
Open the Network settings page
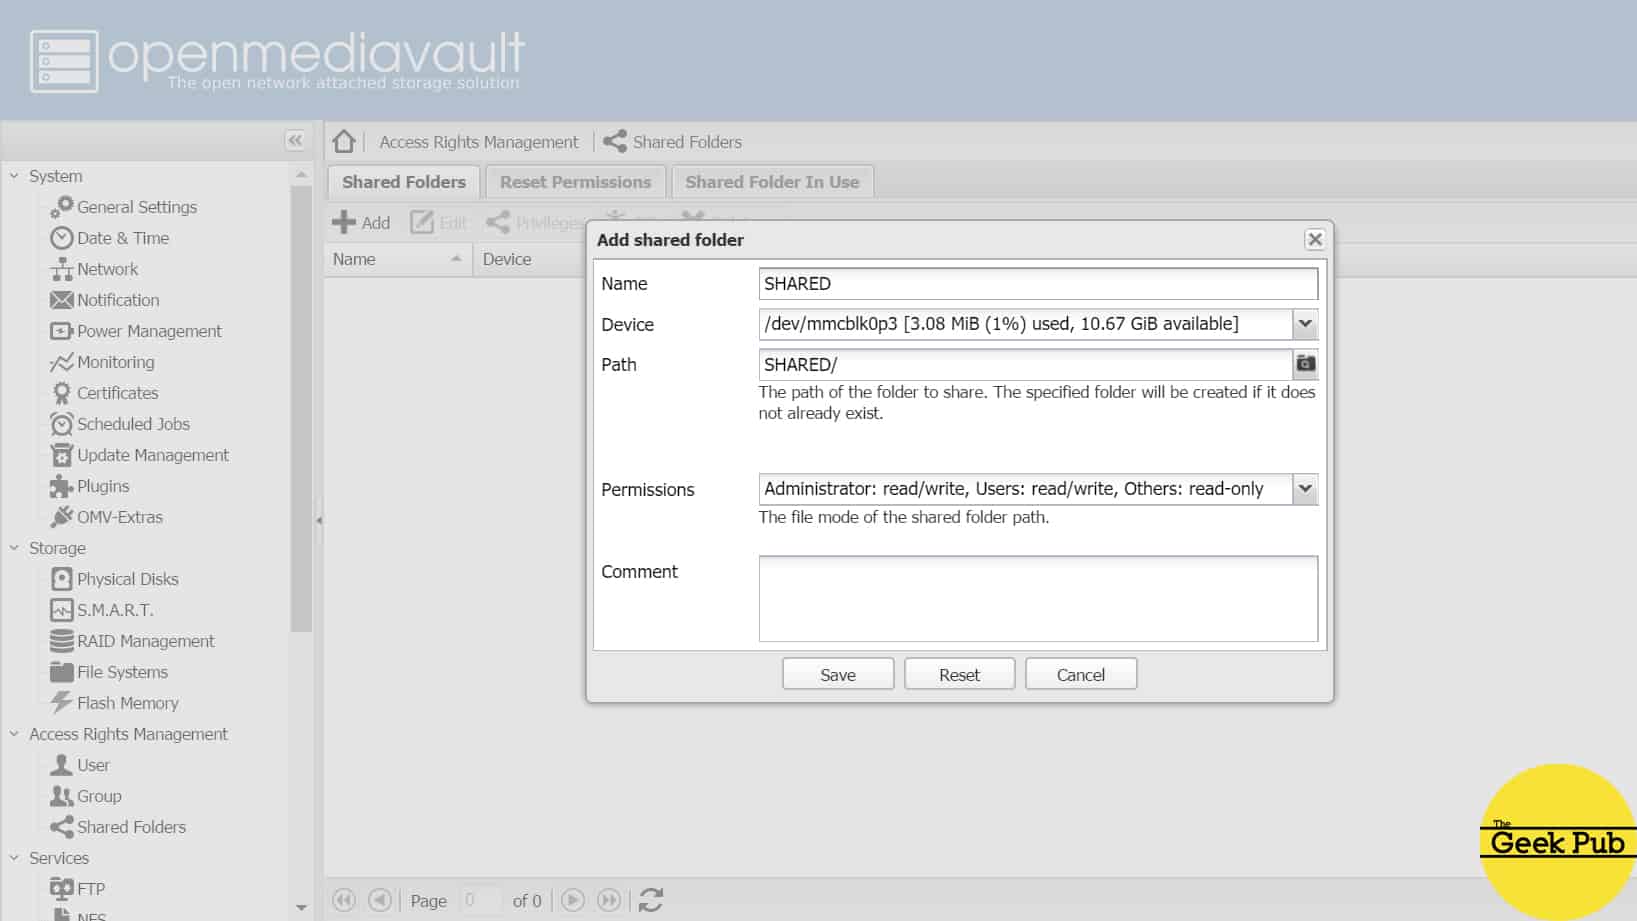(x=95, y=269)
